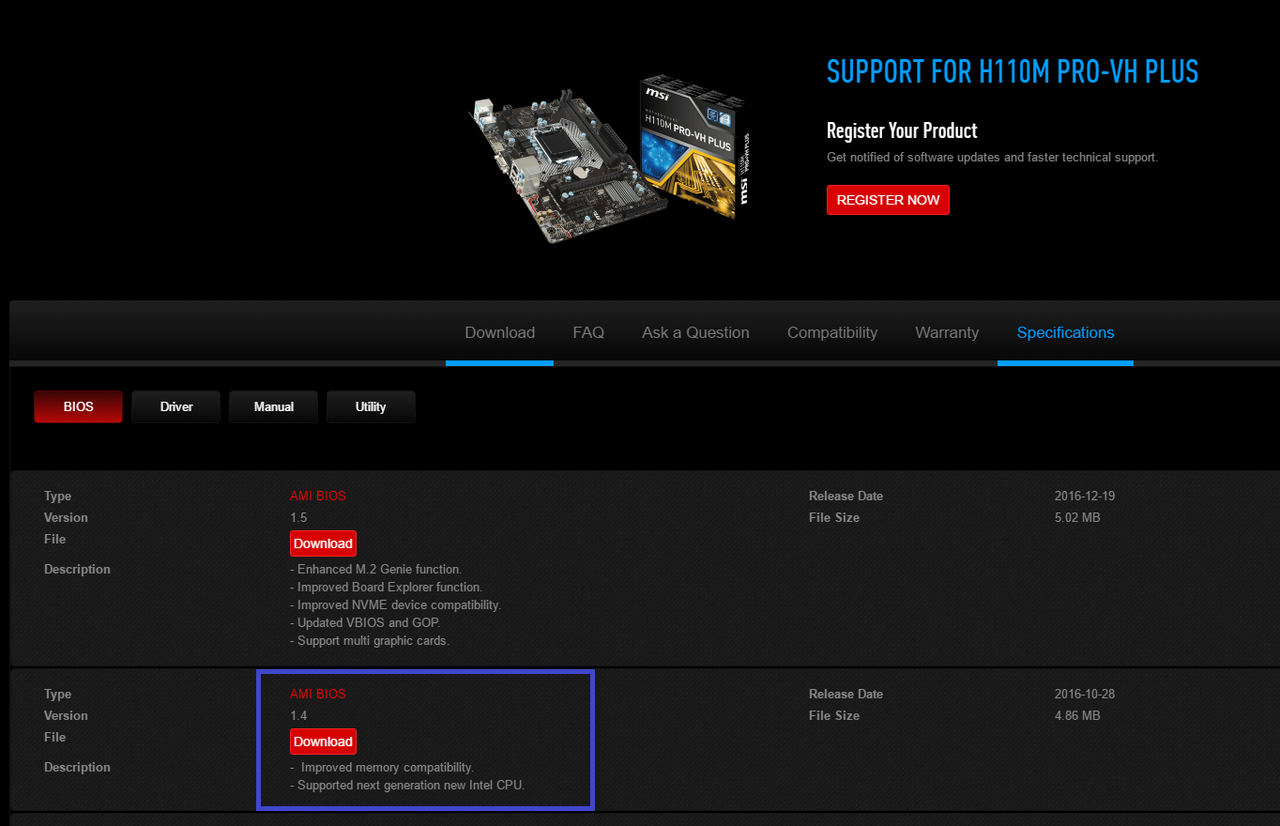
Task: Switch to the Driver category
Action: pyautogui.click(x=176, y=407)
